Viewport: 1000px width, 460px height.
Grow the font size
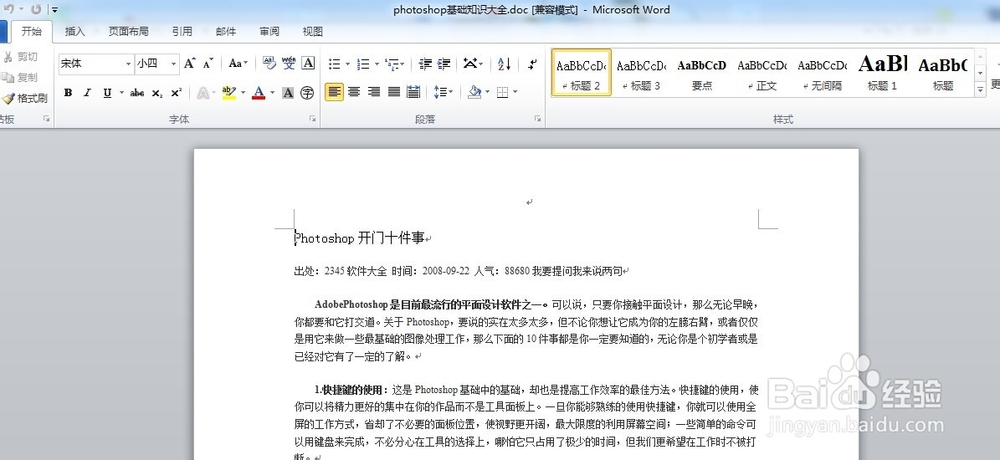tap(189, 63)
